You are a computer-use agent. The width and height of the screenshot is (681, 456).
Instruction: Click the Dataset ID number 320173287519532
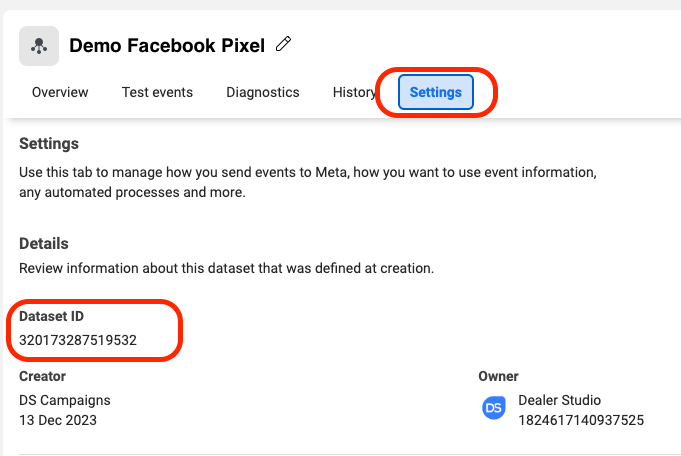click(x=78, y=340)
